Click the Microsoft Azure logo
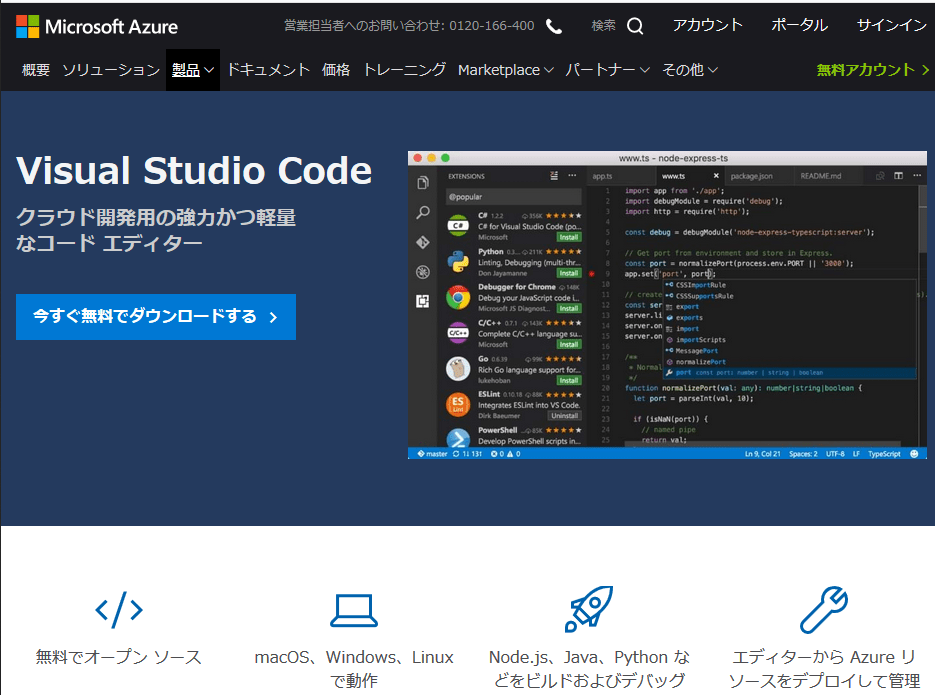 coord(97,27)
